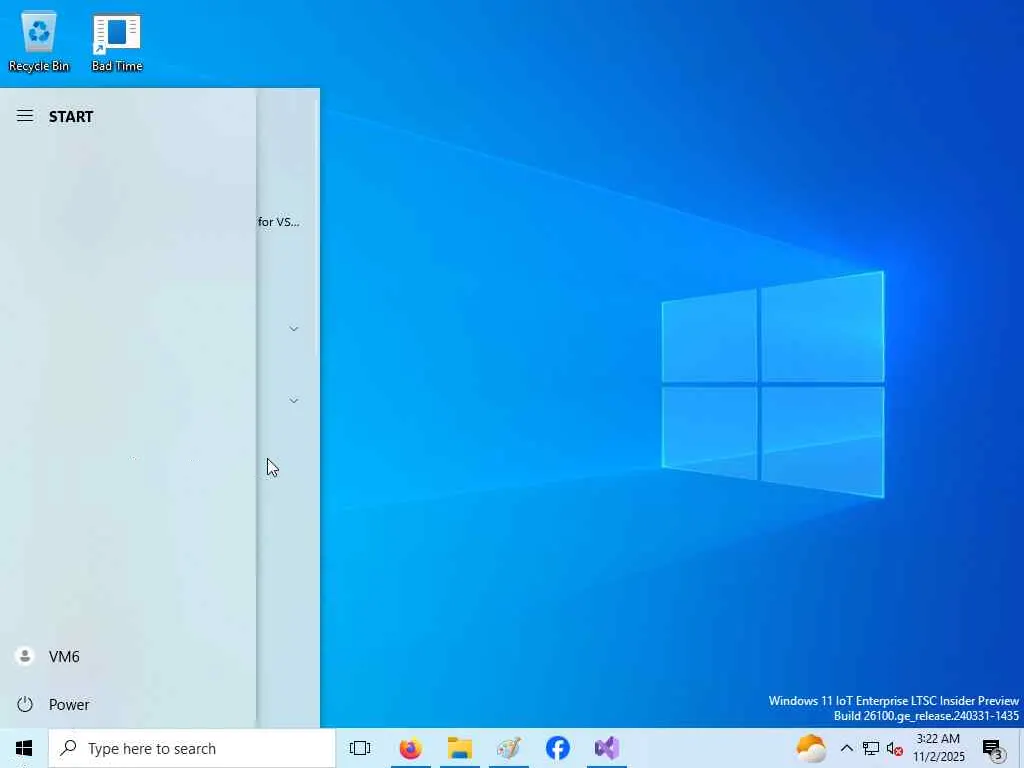Select the Recycle Bin desktop icon
The height and width of the screenshot is (768, 1024).
coord(39,42)
